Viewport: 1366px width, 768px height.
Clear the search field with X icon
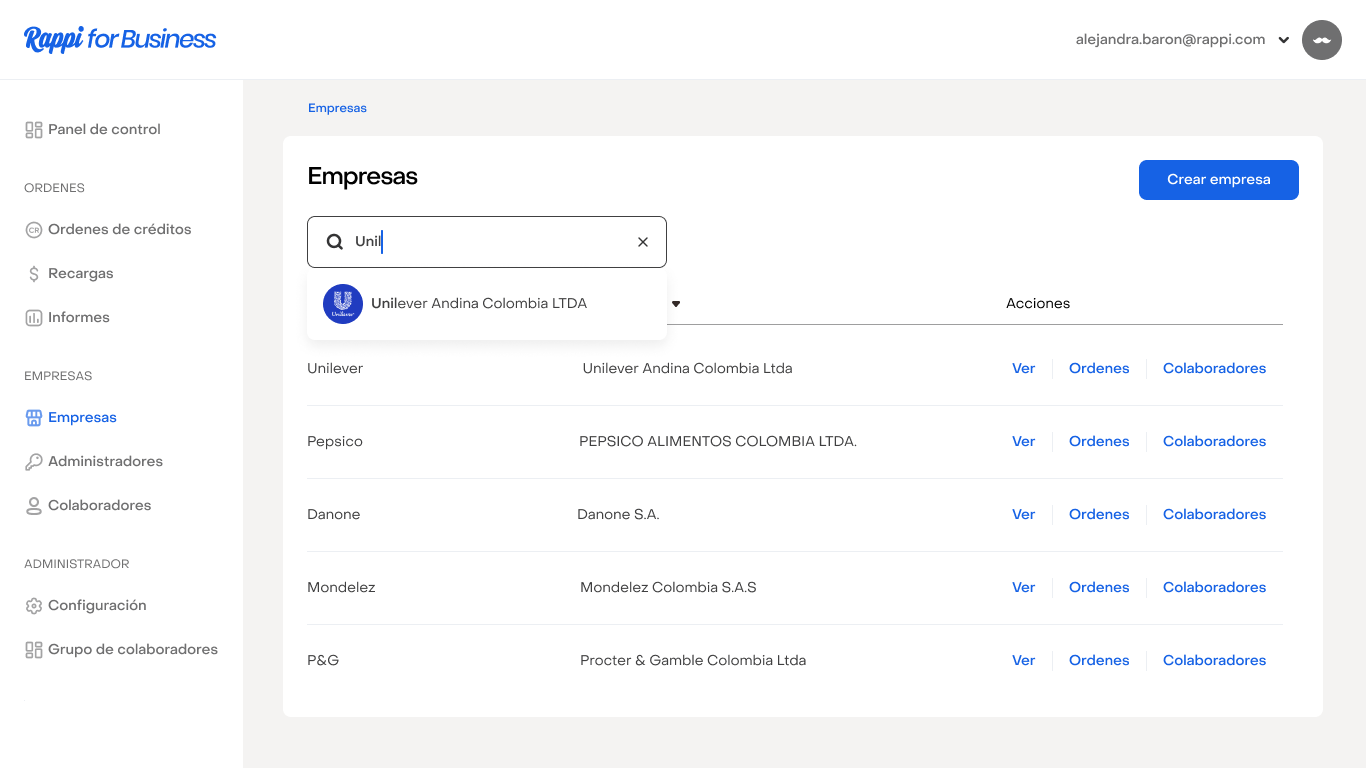pyautogui.click(x=643, y=242)
